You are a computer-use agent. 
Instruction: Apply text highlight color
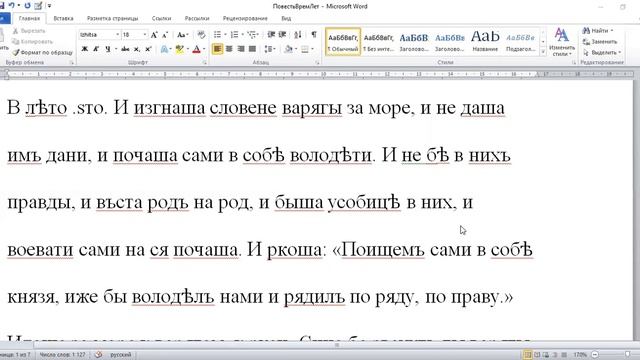tap(180, 49)
